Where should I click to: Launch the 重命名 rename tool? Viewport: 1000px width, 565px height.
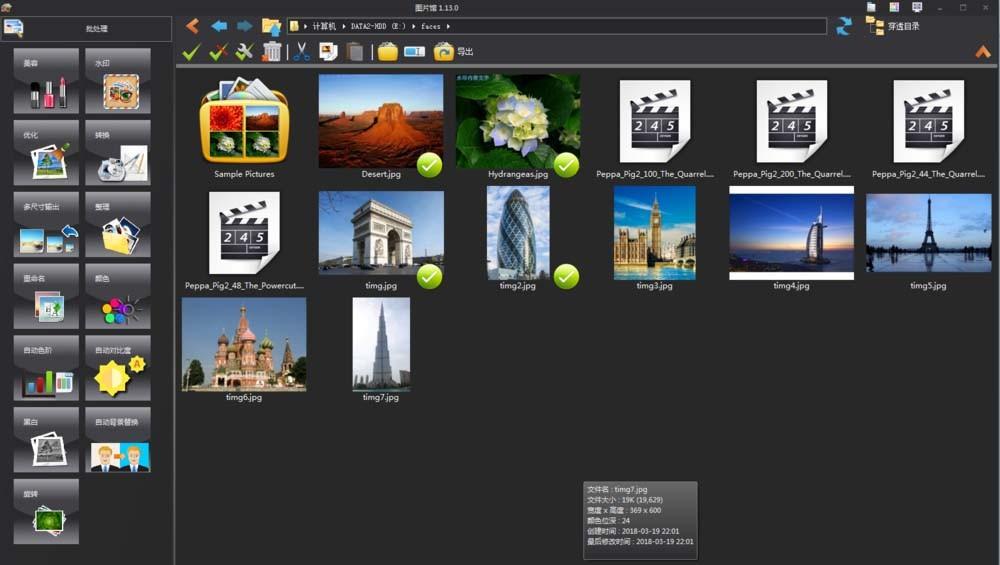point(46,298)
